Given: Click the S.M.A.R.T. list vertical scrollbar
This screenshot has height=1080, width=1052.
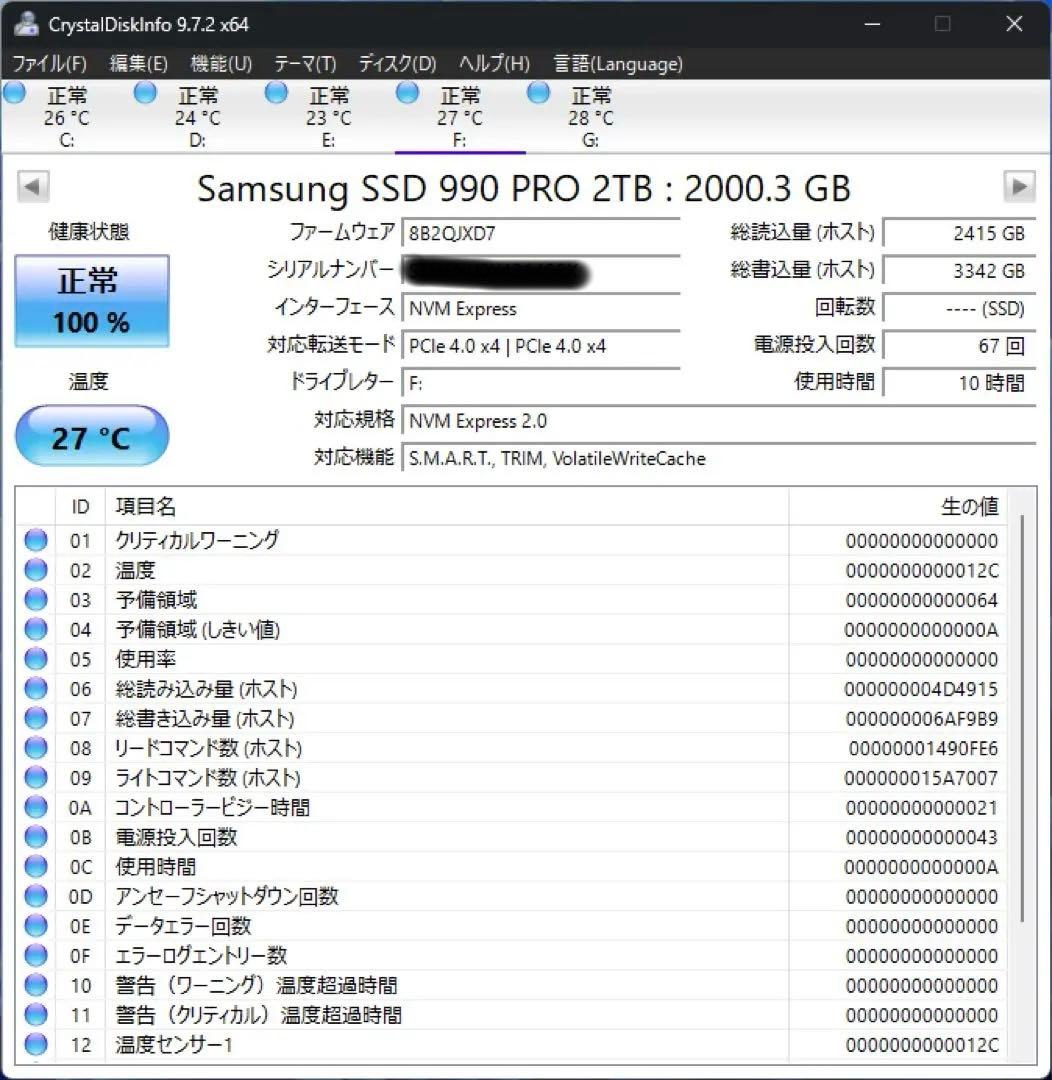Looking at the screenshot, I should pyautogui.click(x=1021, y=720).
